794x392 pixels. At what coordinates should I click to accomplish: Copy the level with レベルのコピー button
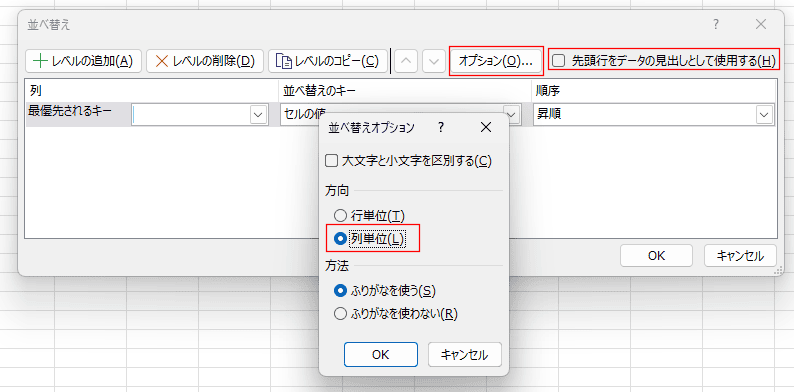coord(328,61)
